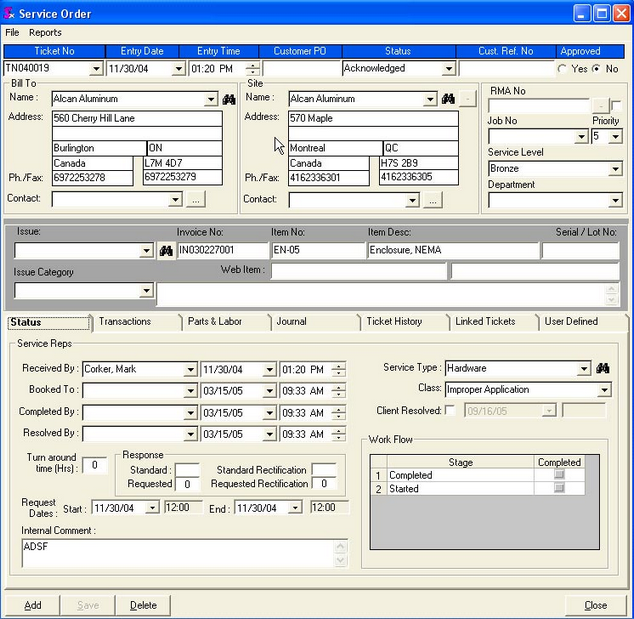Open the Reports menu
Image resolution: width=634 pixels, height=619 pixels.
tap(45, 33)
